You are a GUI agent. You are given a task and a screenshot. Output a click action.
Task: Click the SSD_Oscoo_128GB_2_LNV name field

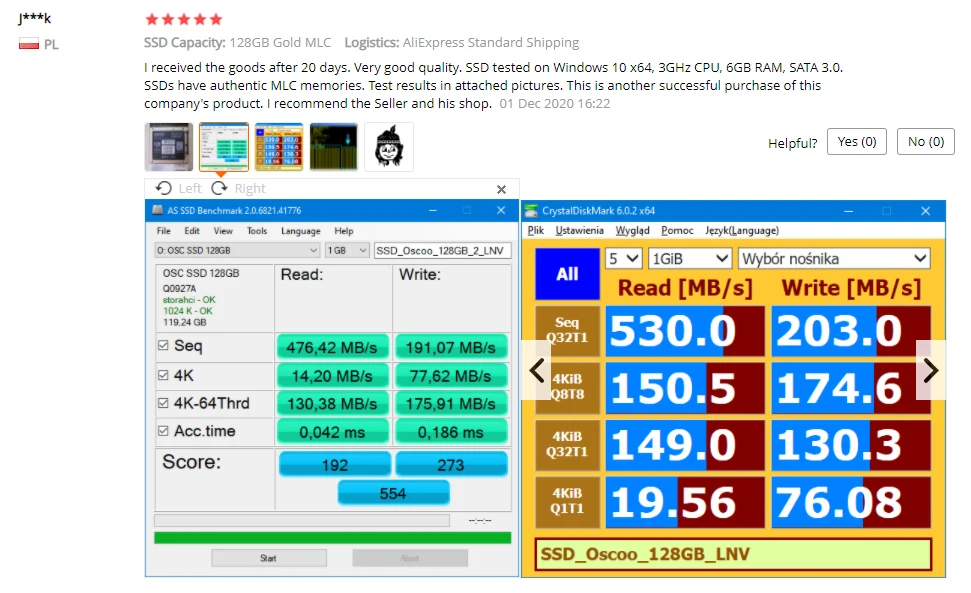pos(443,250)
